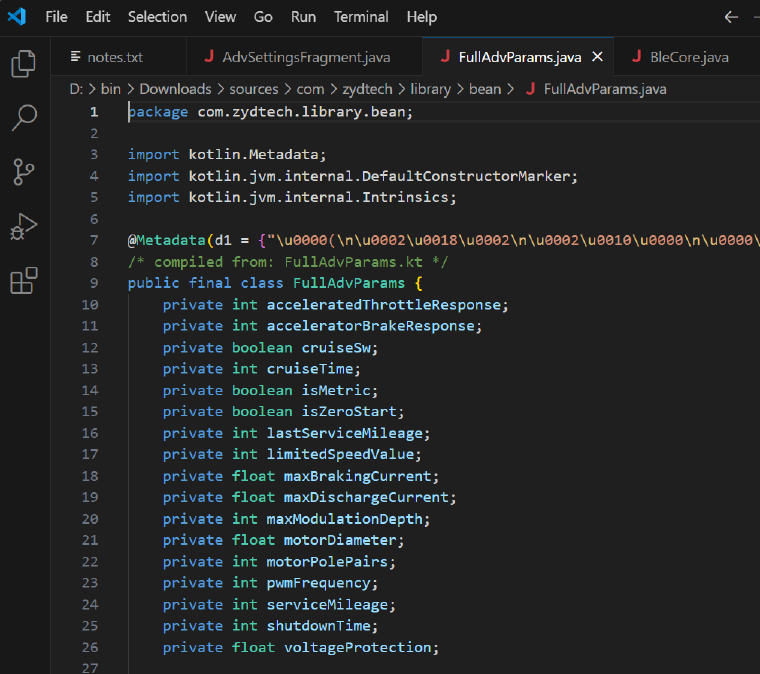Image resolution: width=760 pixels, height=674 pixels.
Task: Click line number 1 in the gutter
Action: [x=94, y=112]
